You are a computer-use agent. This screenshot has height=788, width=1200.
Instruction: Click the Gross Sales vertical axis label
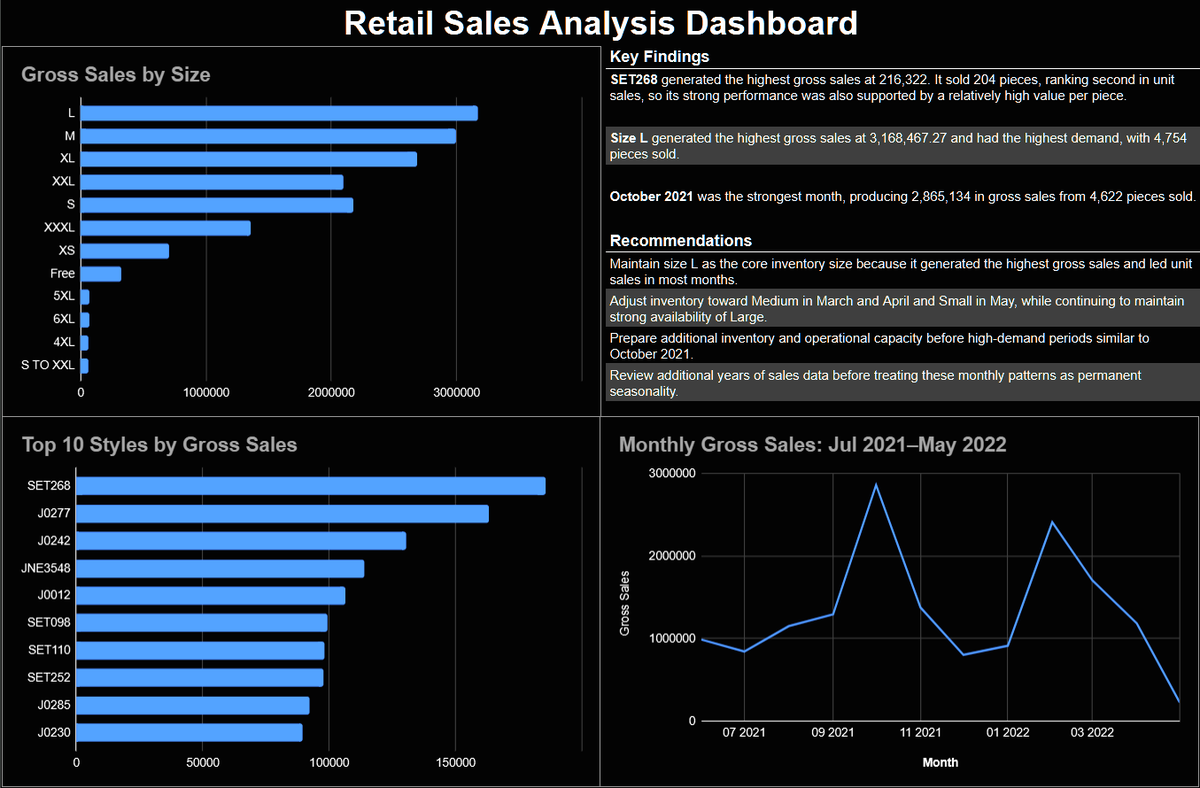[x=625, y=602]
